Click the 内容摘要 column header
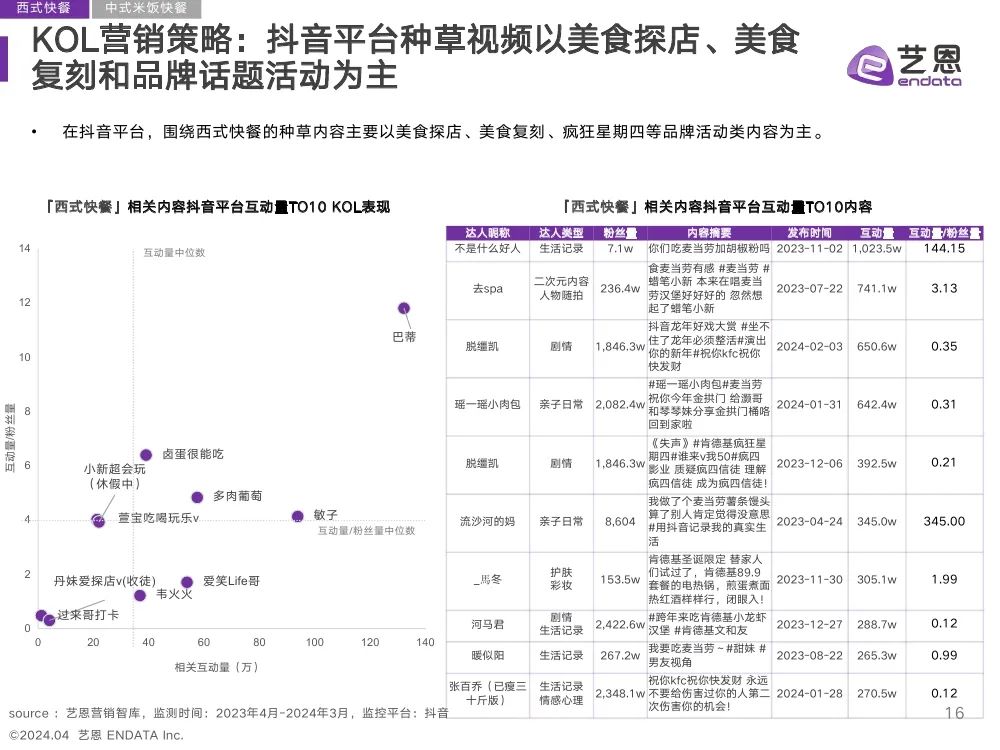Screen dimensions: 1000x750 point(709,233)
